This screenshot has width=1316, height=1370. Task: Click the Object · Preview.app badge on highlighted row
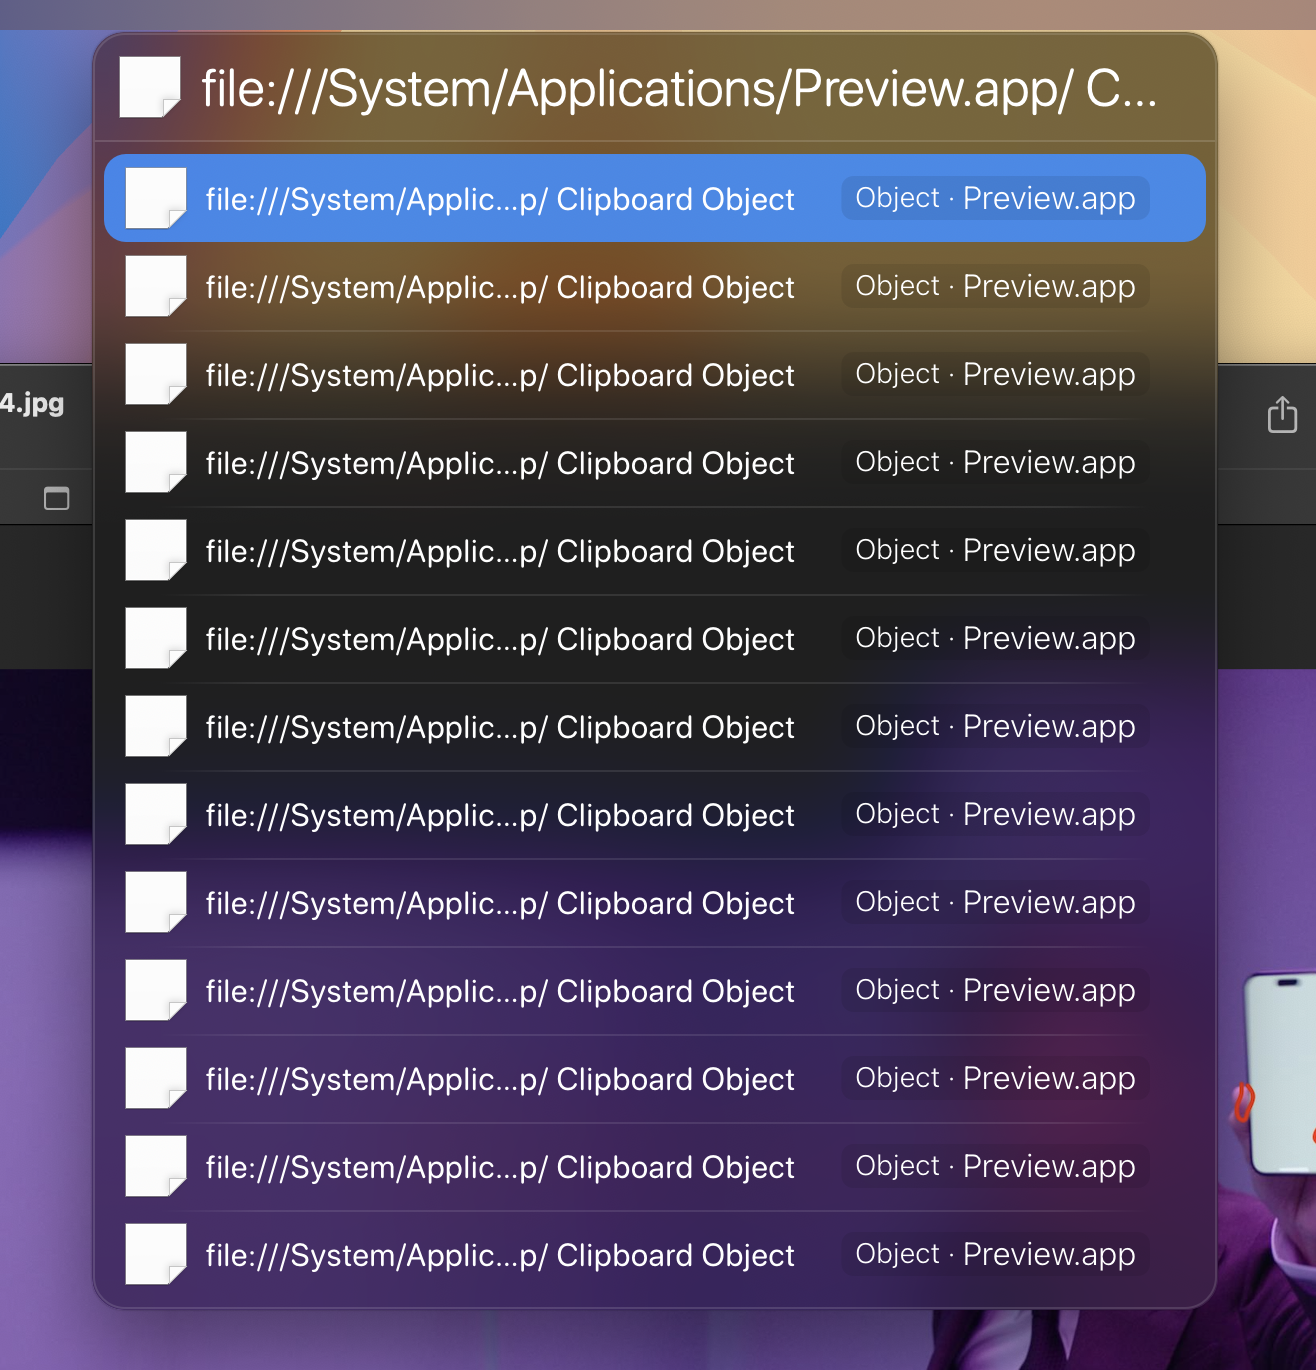[995, 198]
